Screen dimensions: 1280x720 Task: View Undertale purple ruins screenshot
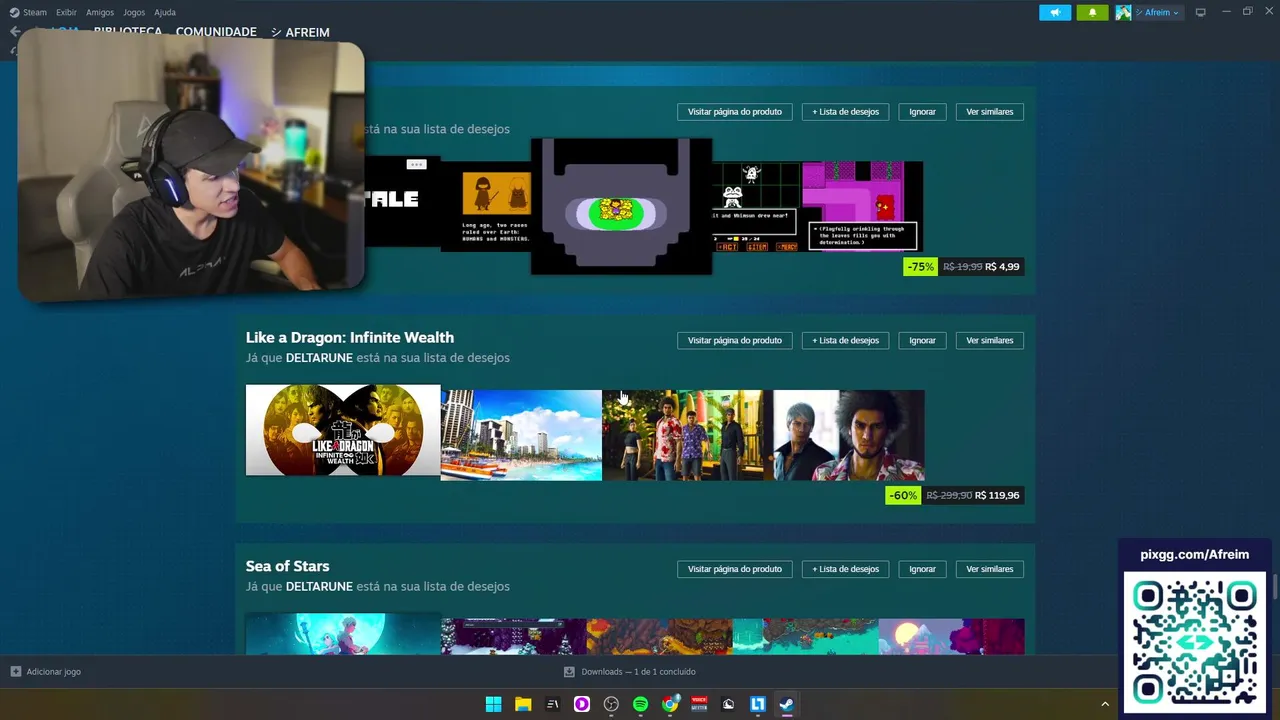click(x=862, y=207)
